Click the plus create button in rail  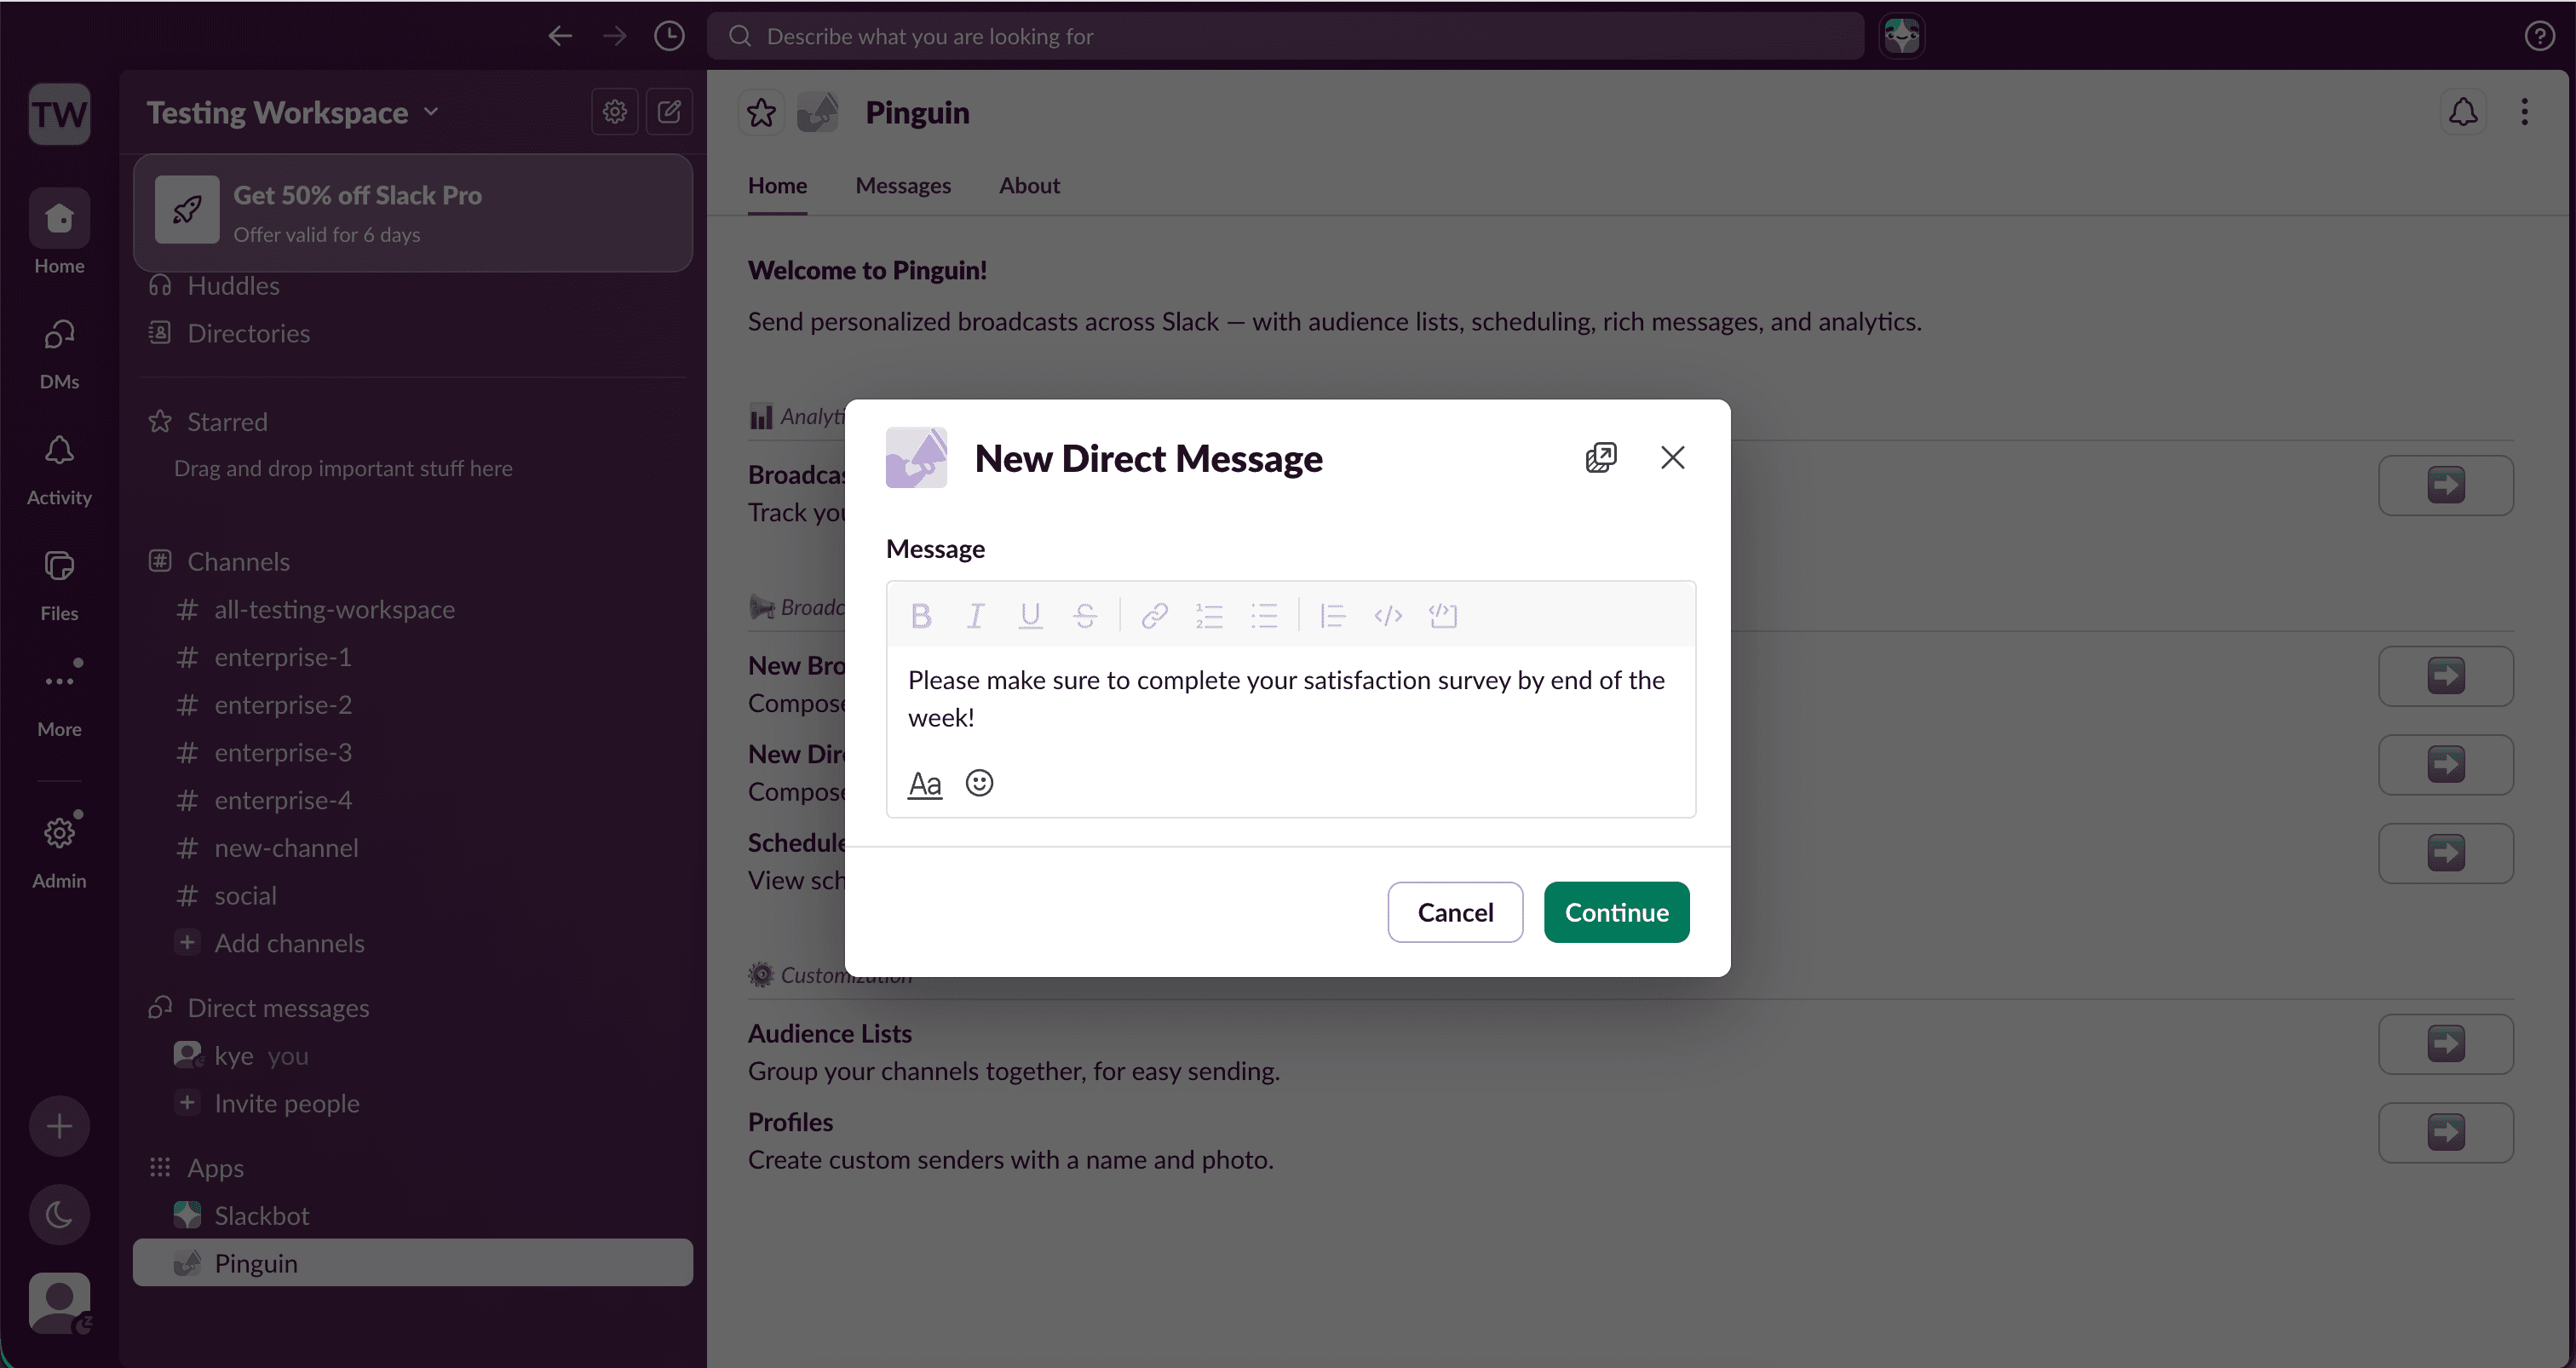tap(59, 1126)
